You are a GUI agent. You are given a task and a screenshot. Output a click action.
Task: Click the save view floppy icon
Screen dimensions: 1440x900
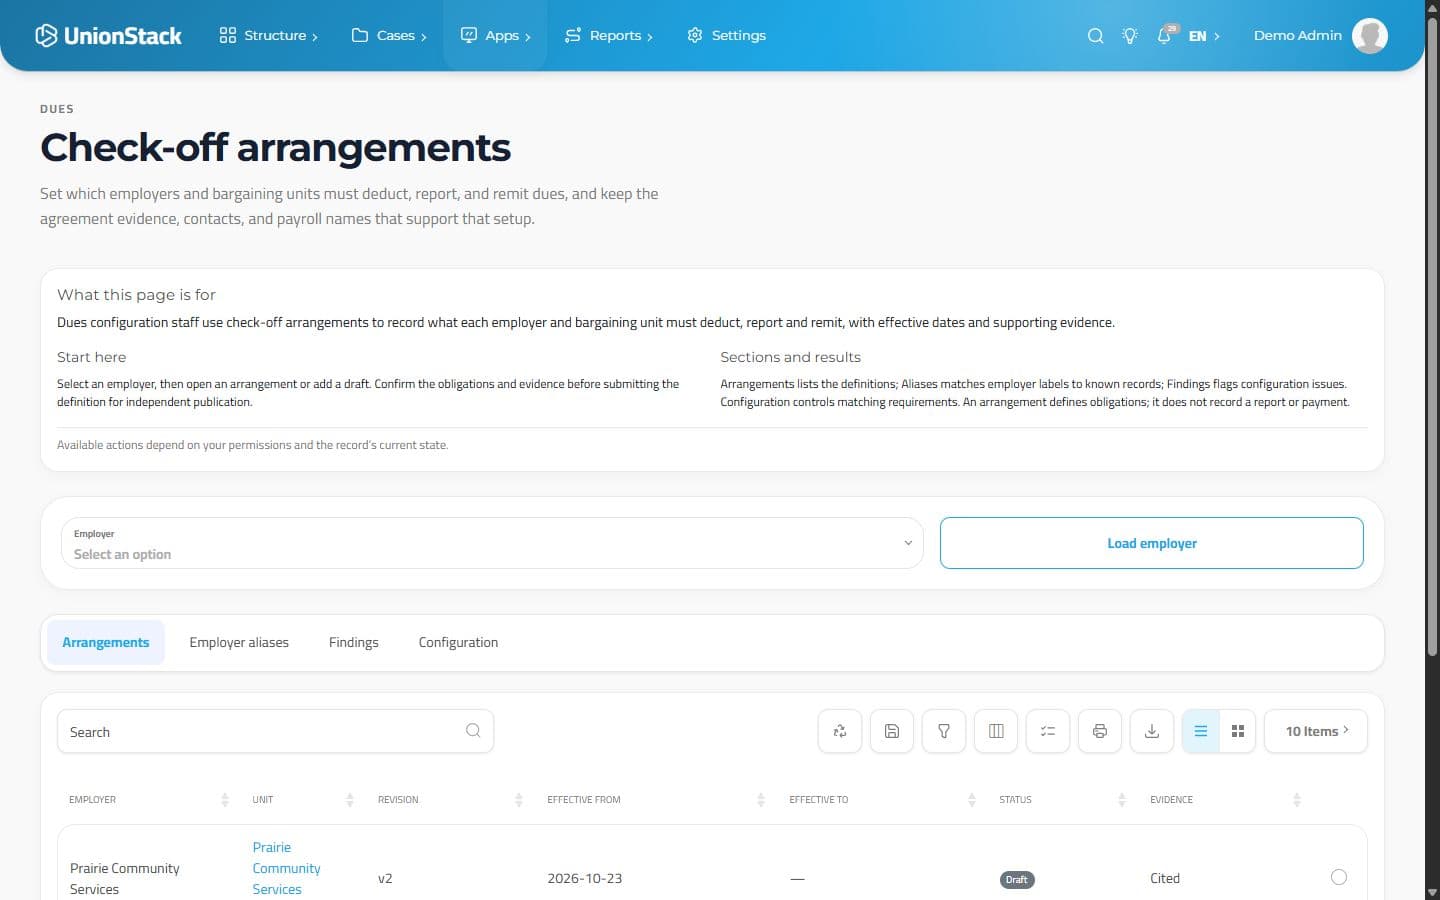coord(892,731)
